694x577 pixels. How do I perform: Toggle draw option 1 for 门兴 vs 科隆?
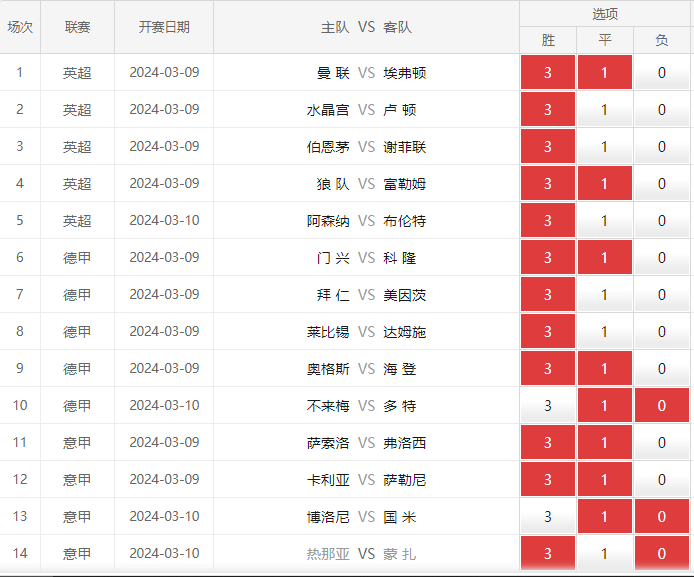605,258
